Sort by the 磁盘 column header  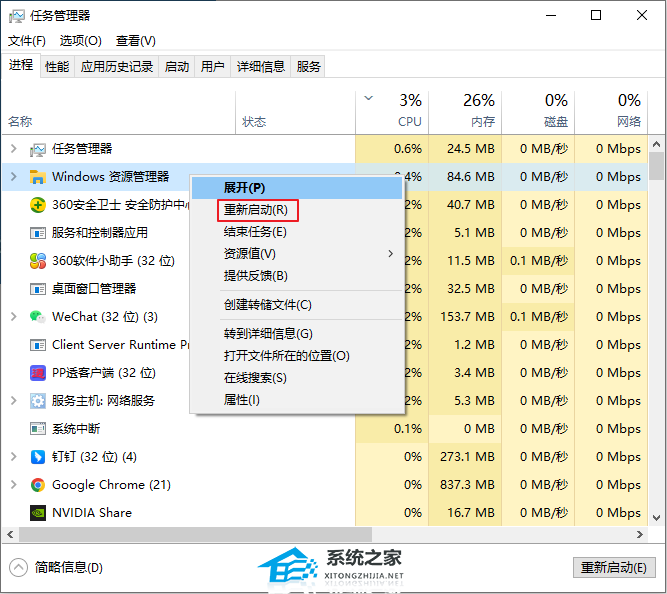click(x=538, y=113)
